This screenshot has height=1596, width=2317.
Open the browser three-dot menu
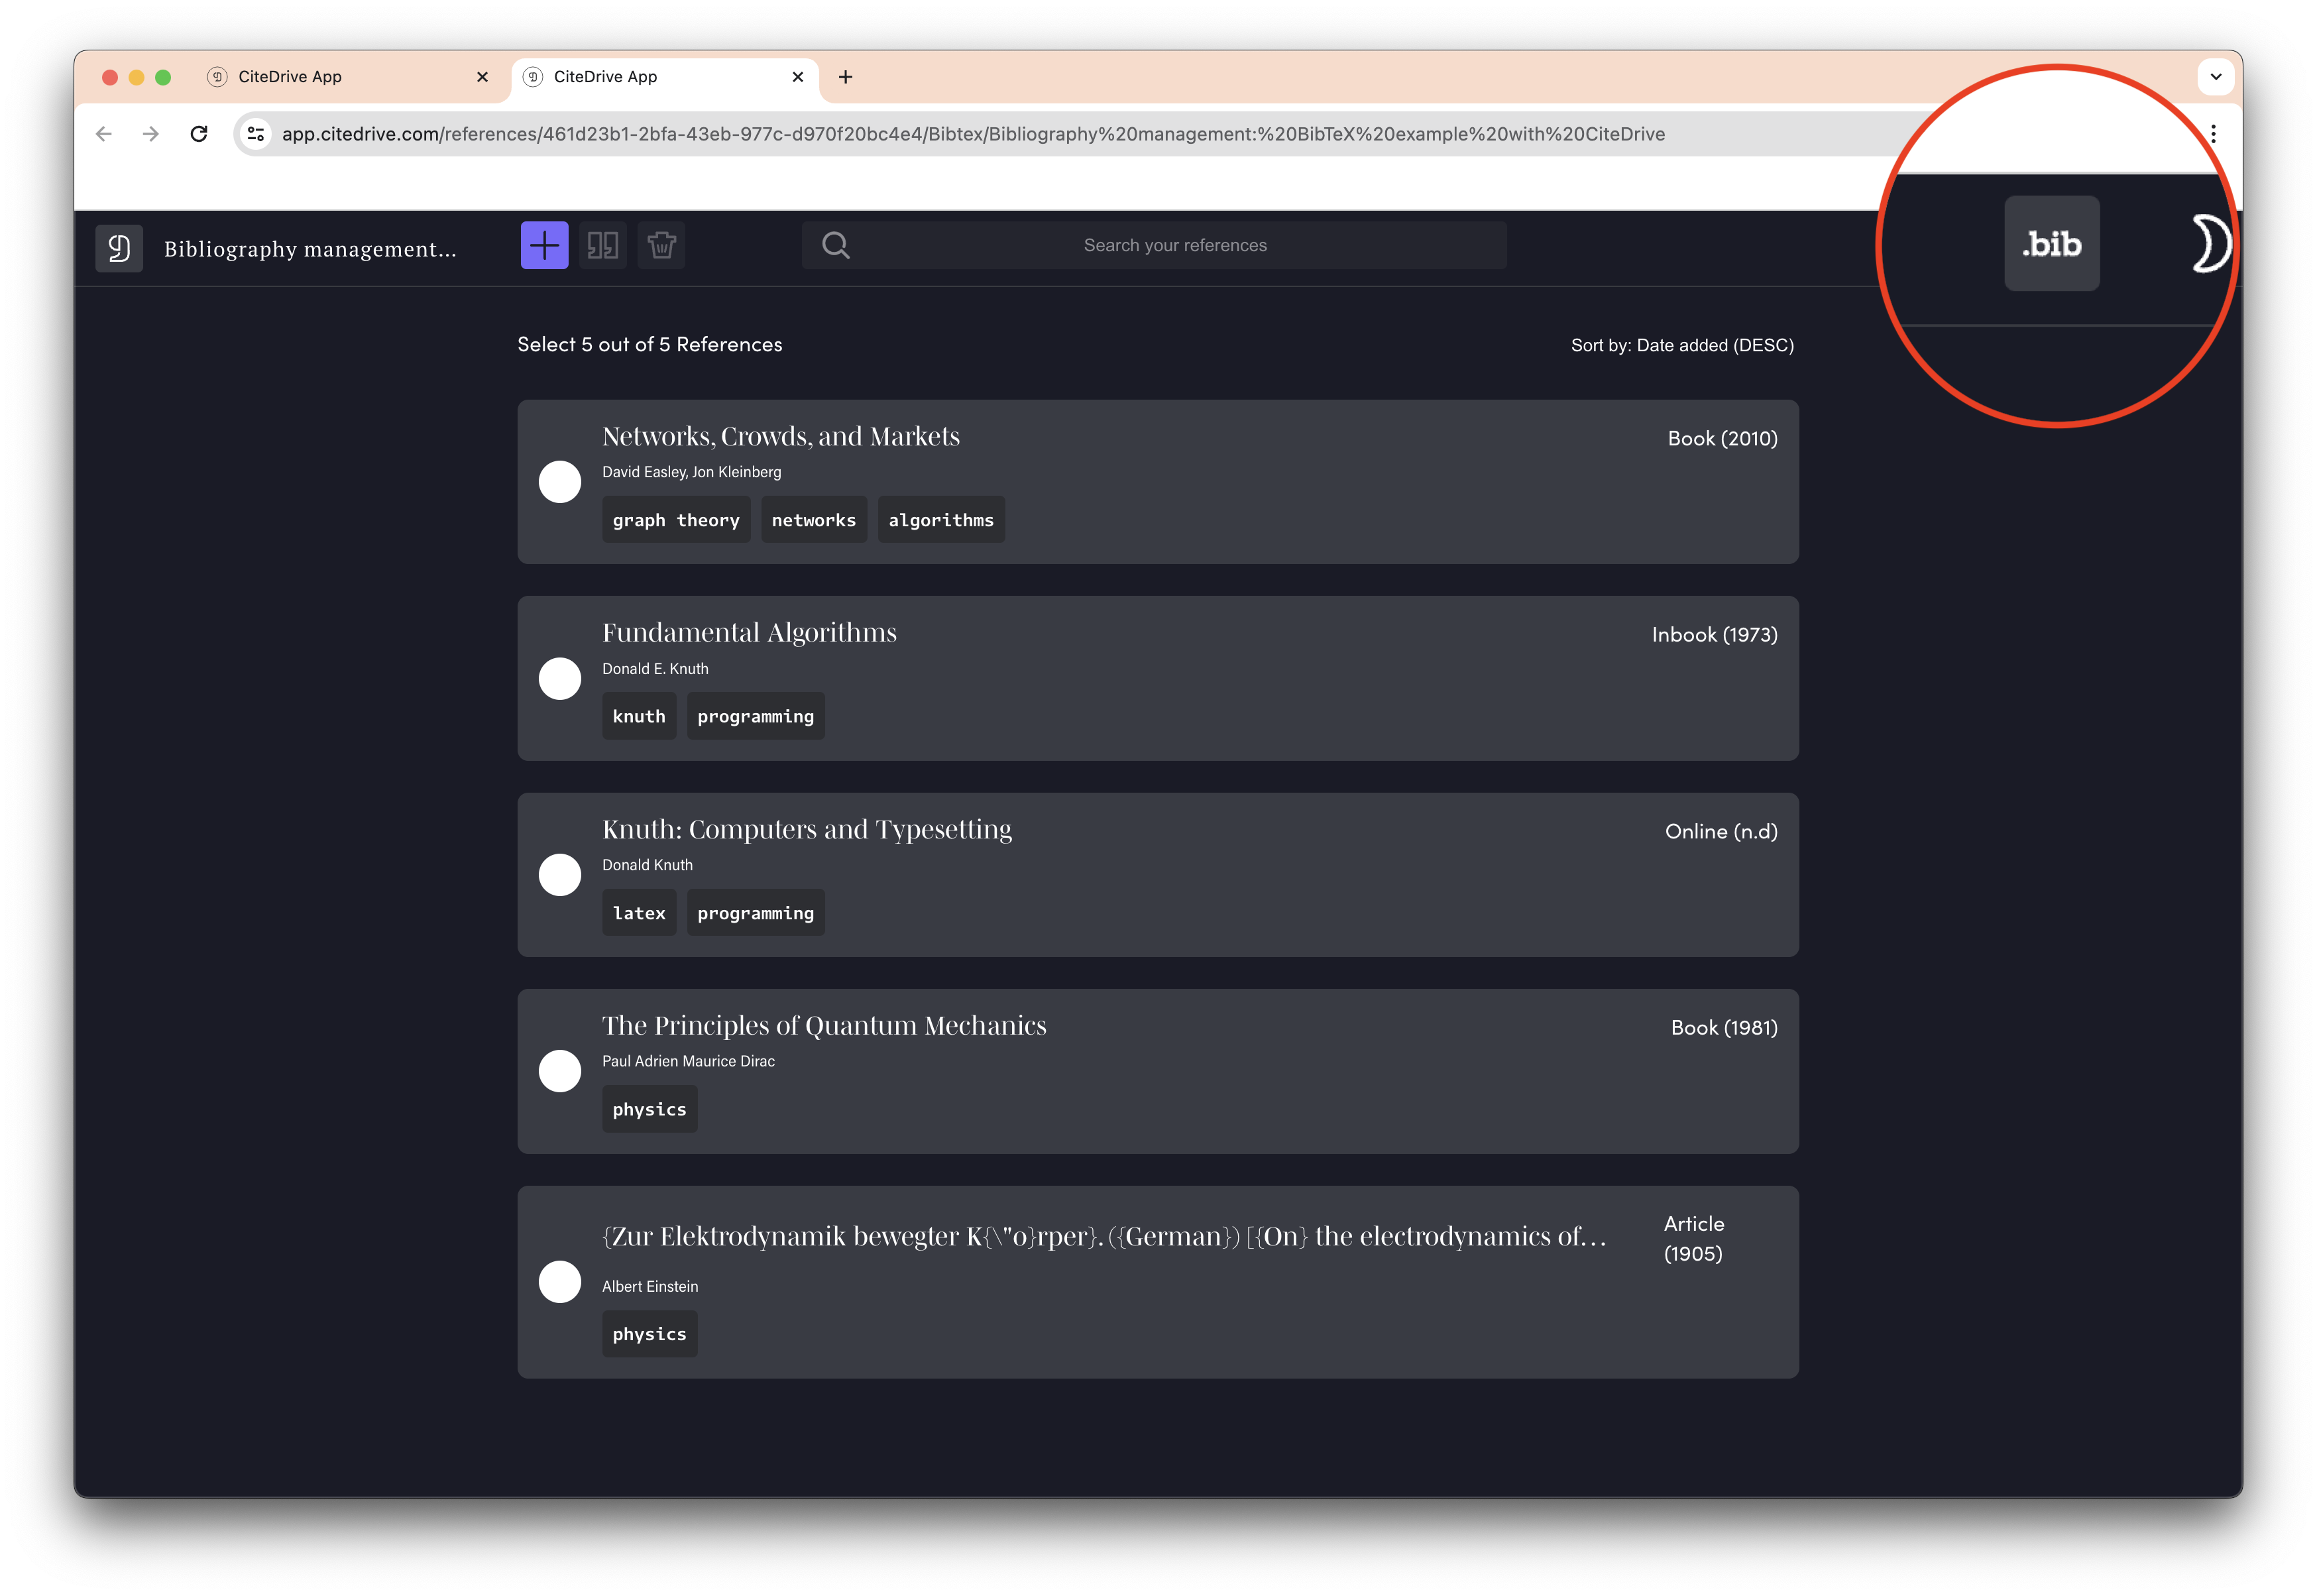click(x=2213, y=133)
